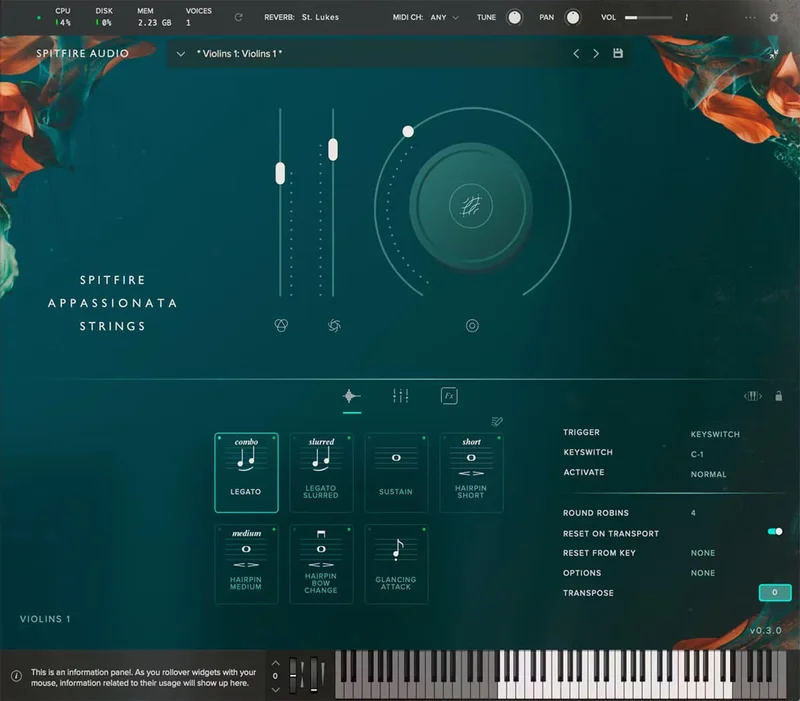Open the settings gear icon

click(x=773, y=17)
